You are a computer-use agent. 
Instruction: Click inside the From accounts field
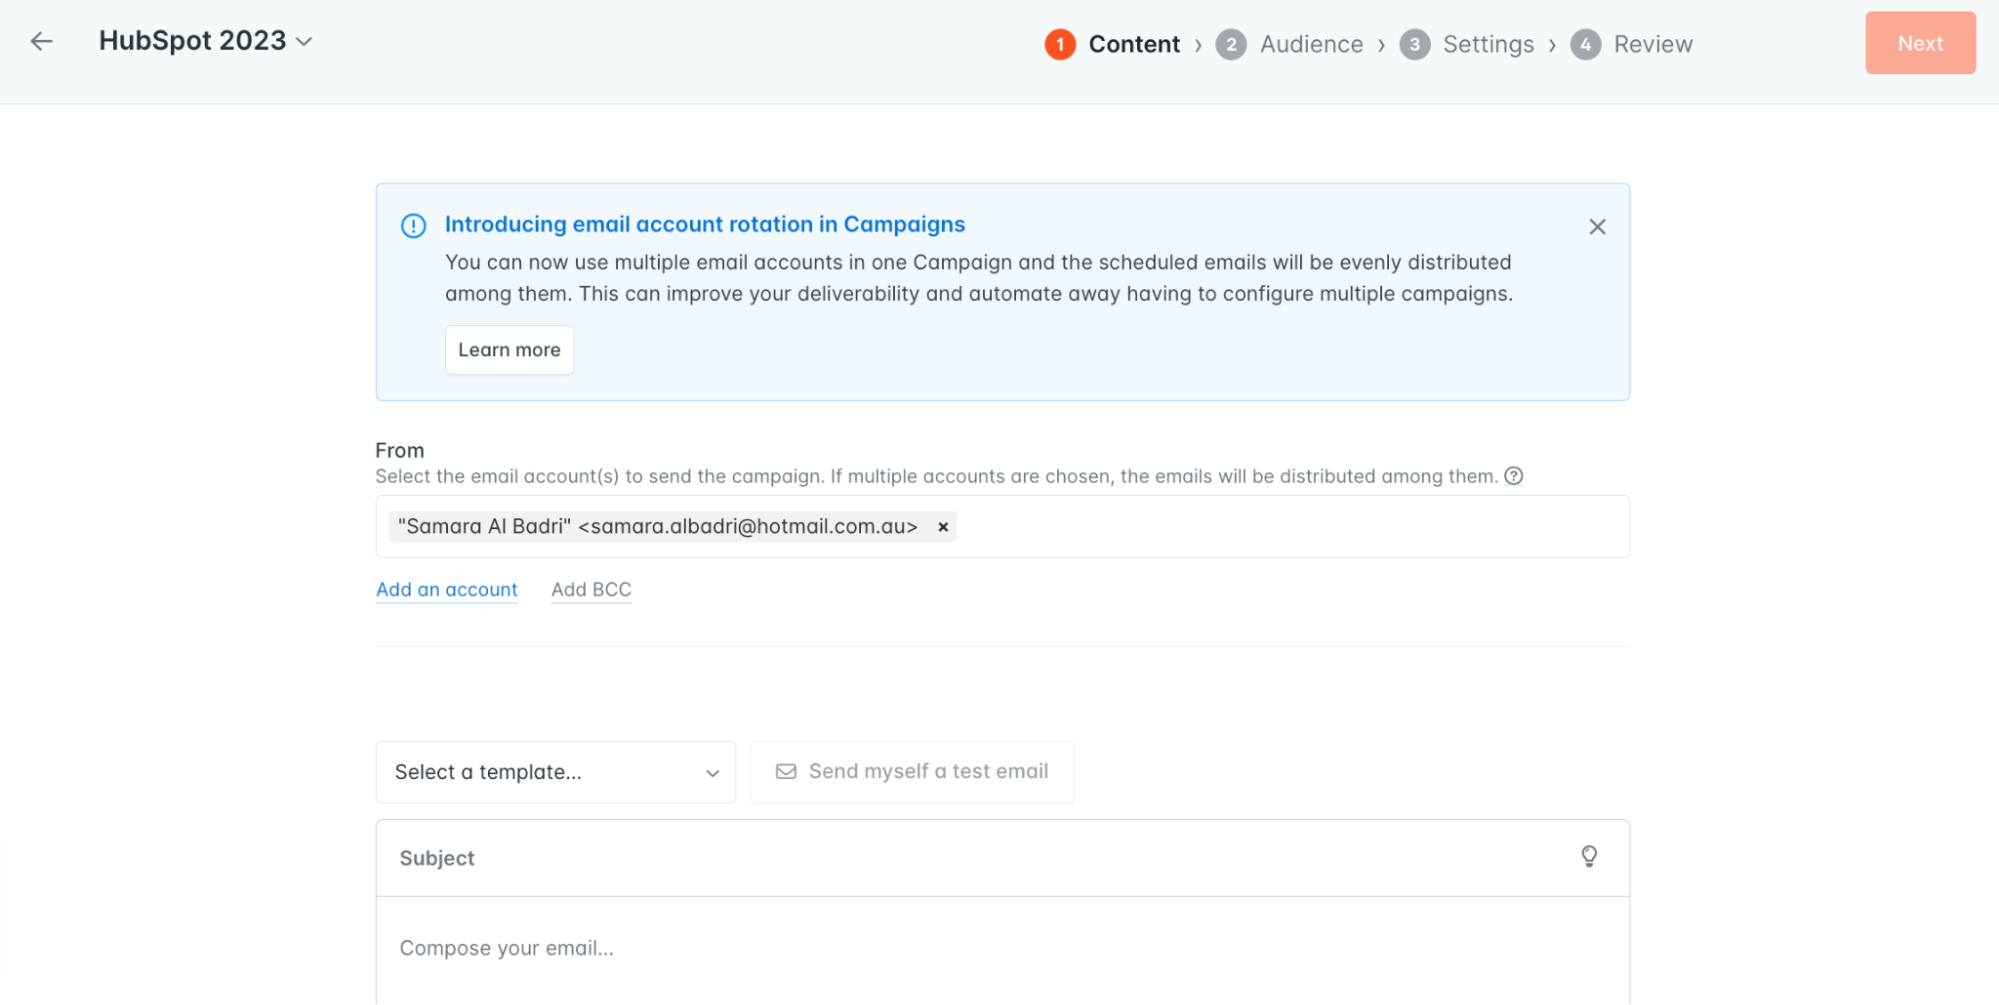pyautogui.click(x=1002, y=527)
